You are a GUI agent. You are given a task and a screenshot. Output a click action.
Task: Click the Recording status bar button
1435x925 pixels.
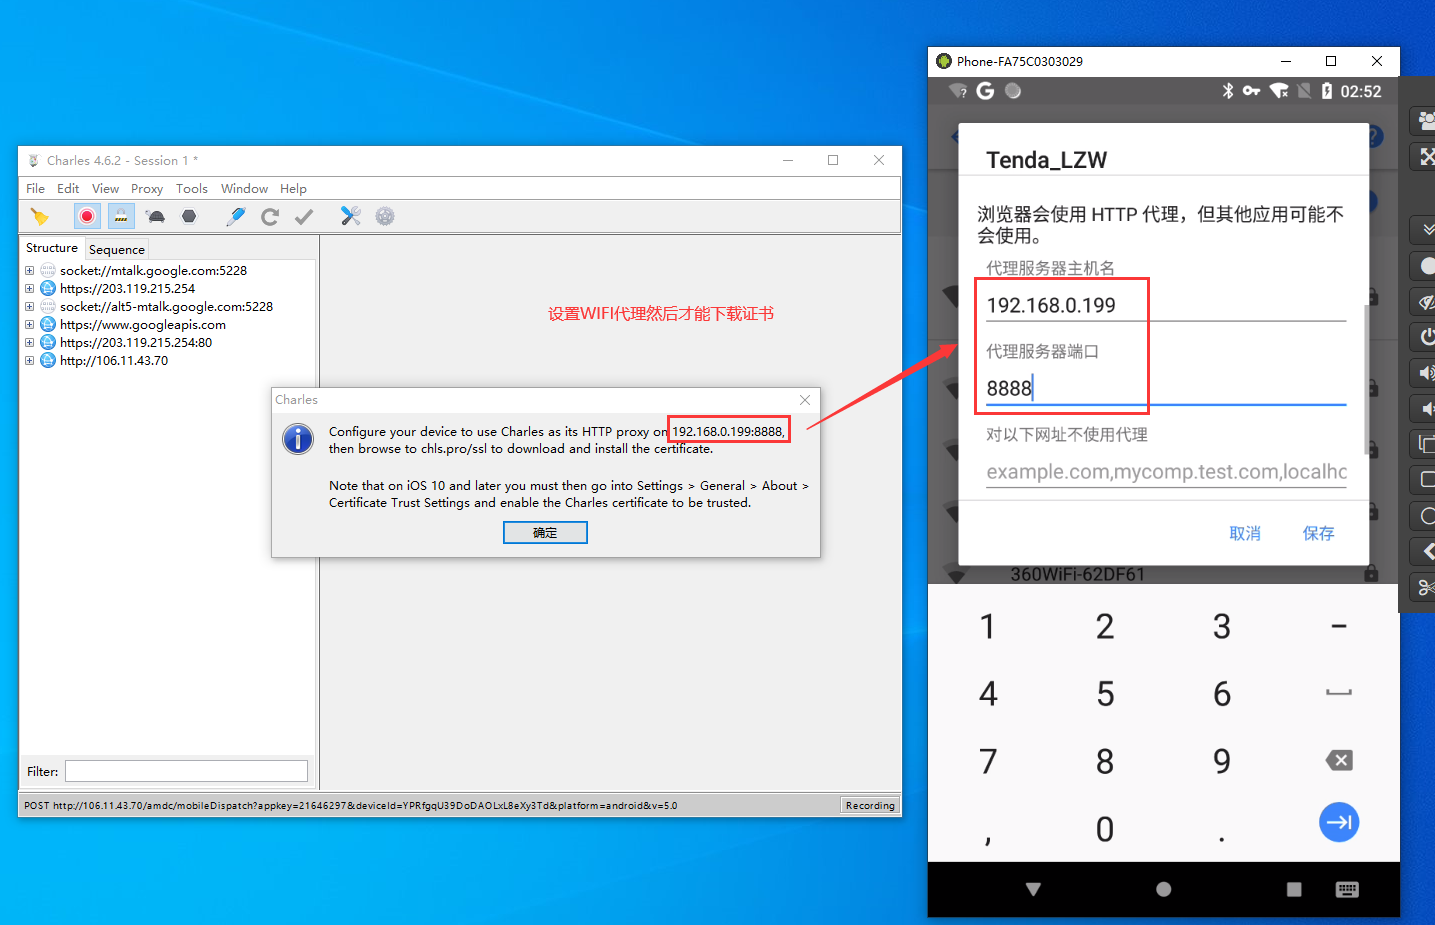coord(870,806)
